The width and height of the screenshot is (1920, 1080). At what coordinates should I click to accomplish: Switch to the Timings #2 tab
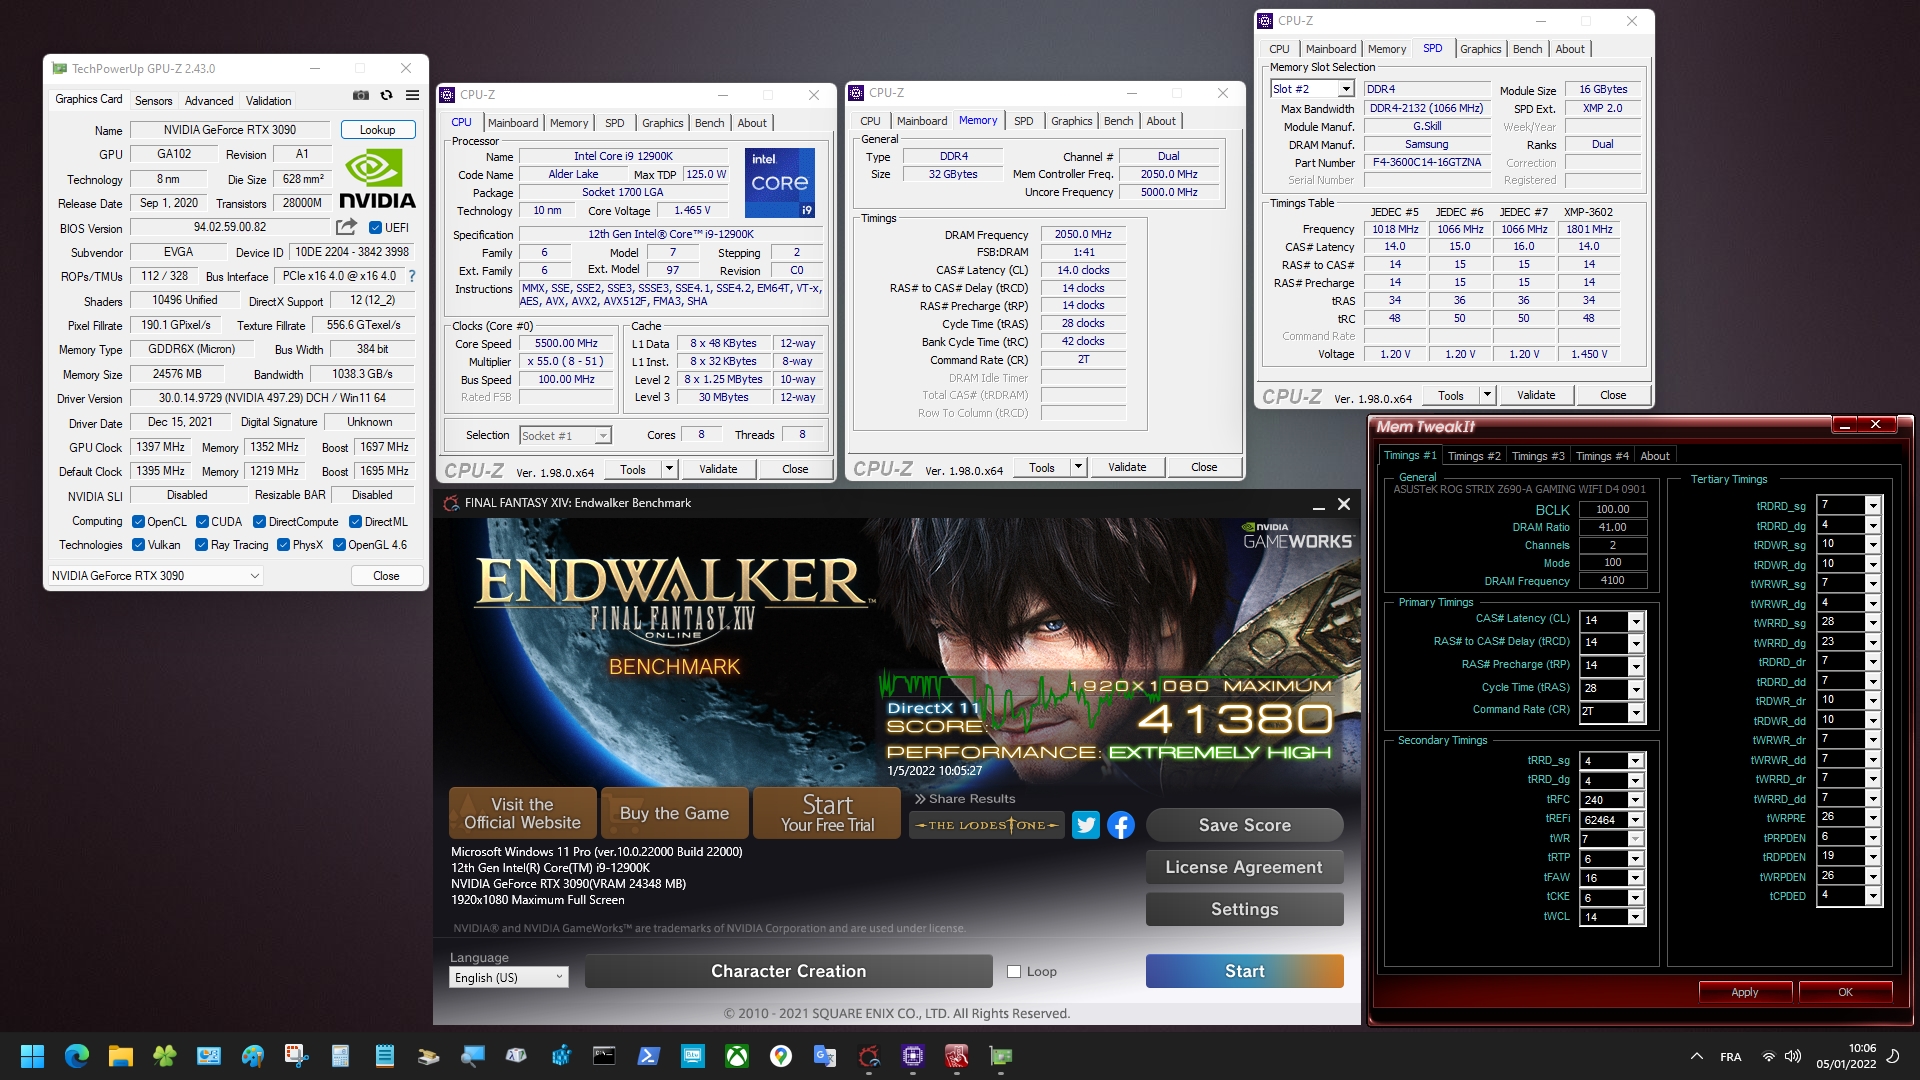pos(1473,456)
